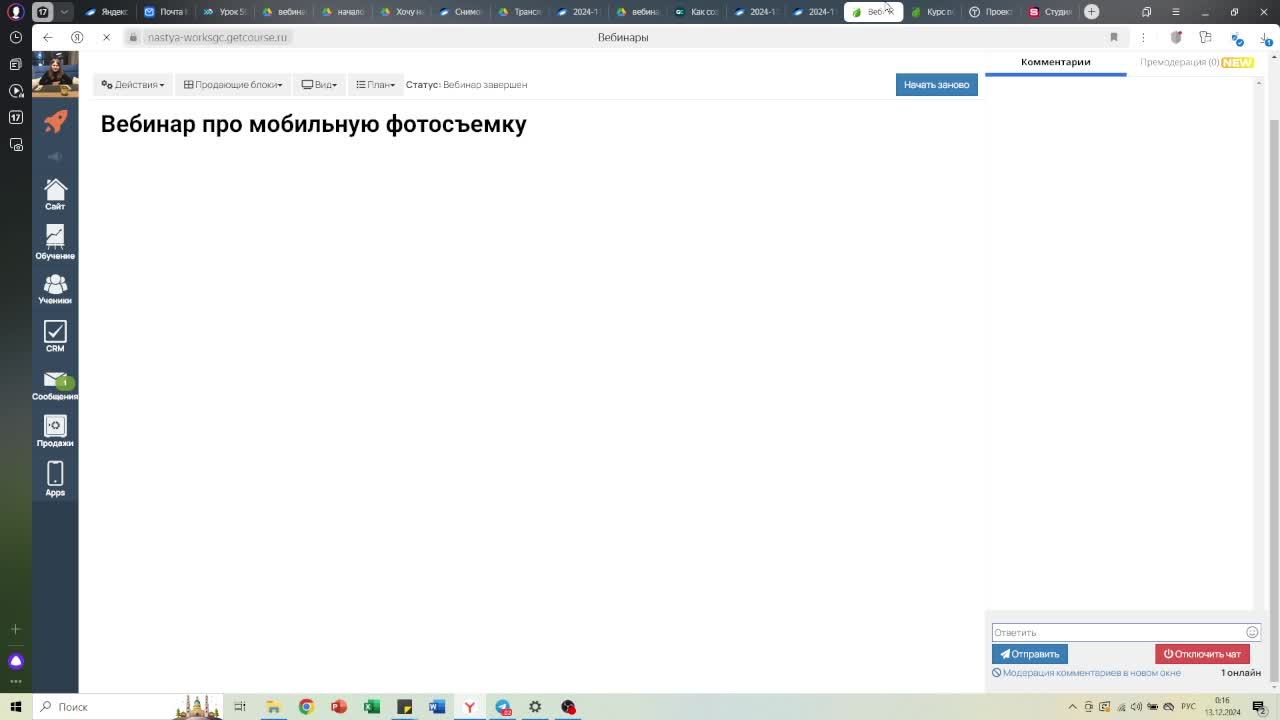The width and height of the screenshot is (1280, 720).
Task: Click the РУС language indicator in tray
Action: tap(1189, 707)
